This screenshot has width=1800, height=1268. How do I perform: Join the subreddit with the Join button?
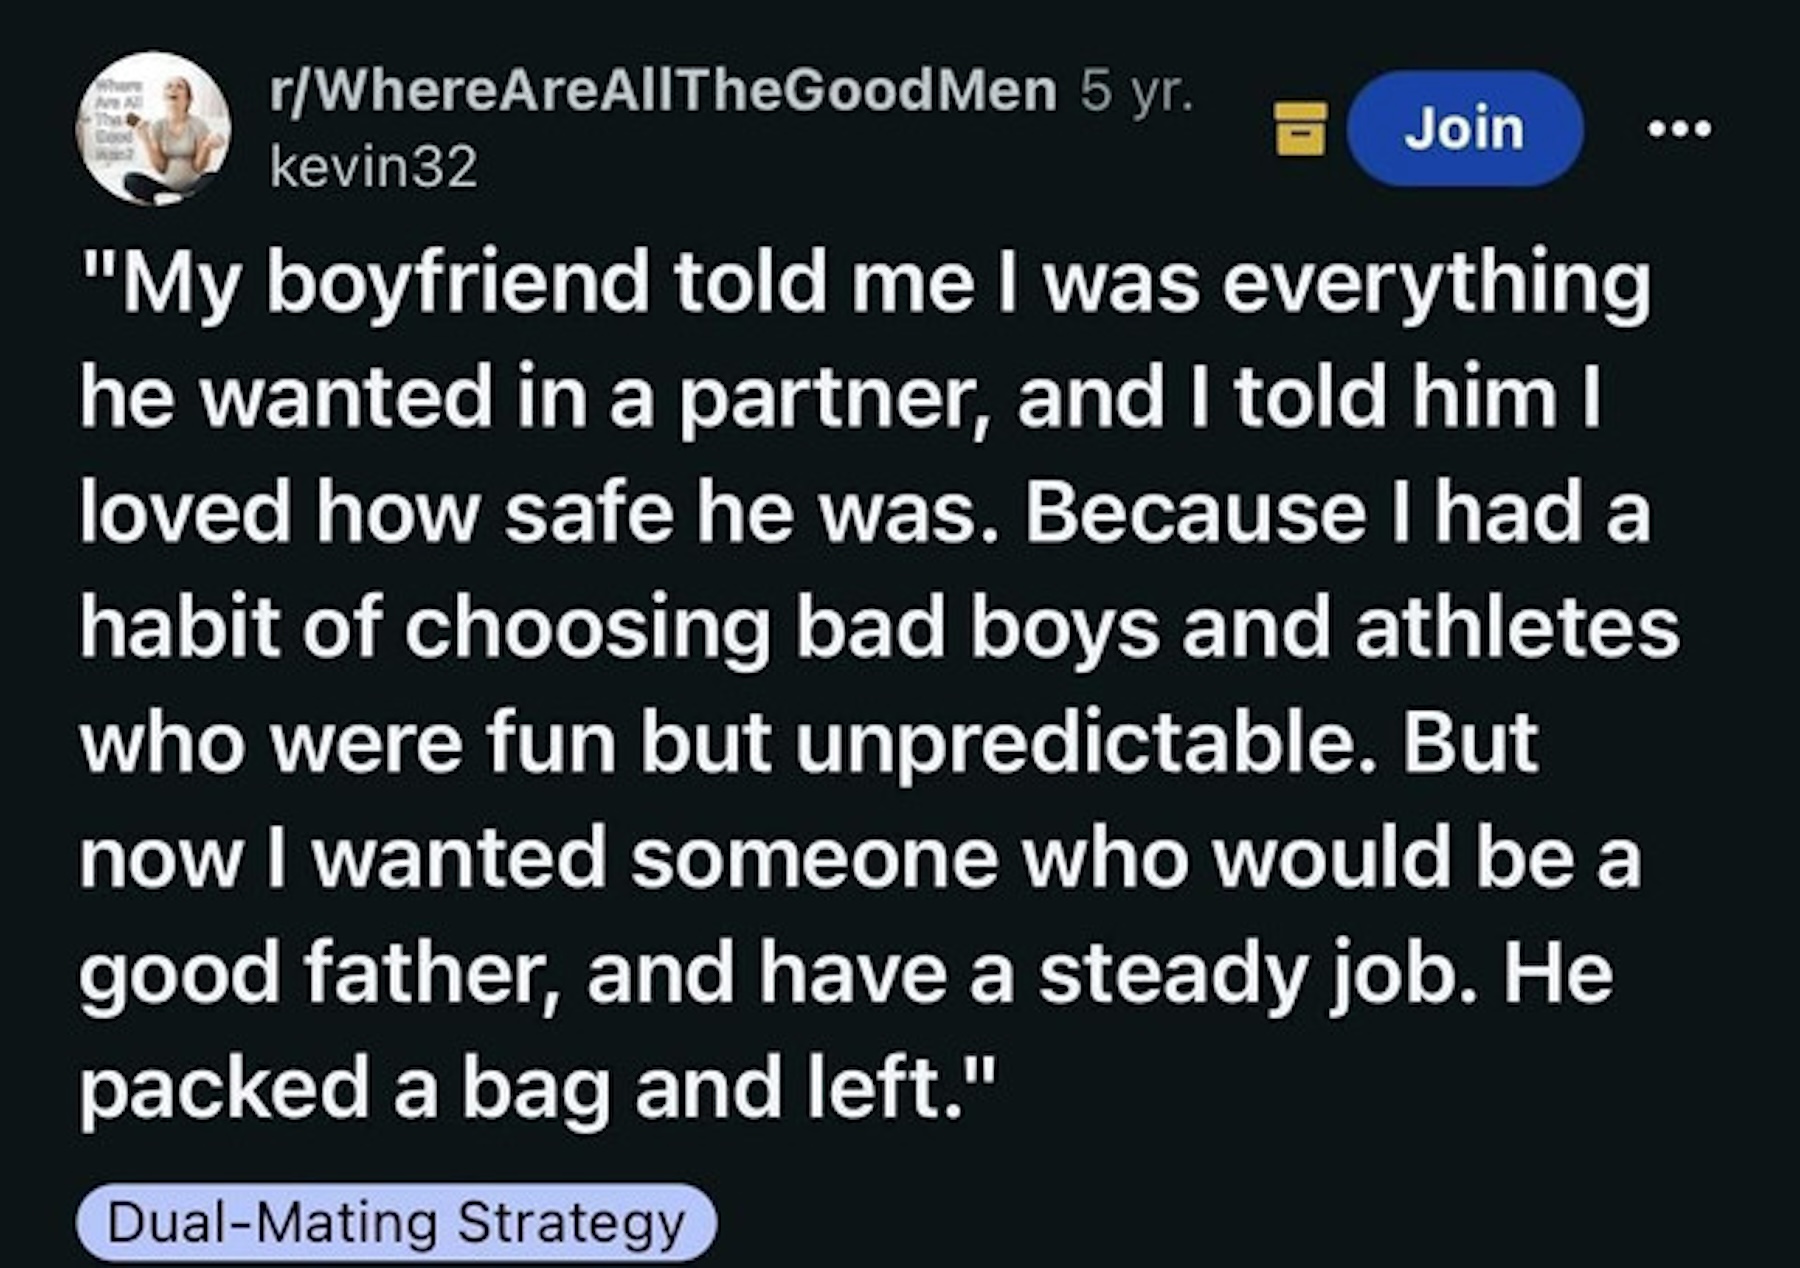(x=1464, y=129)
